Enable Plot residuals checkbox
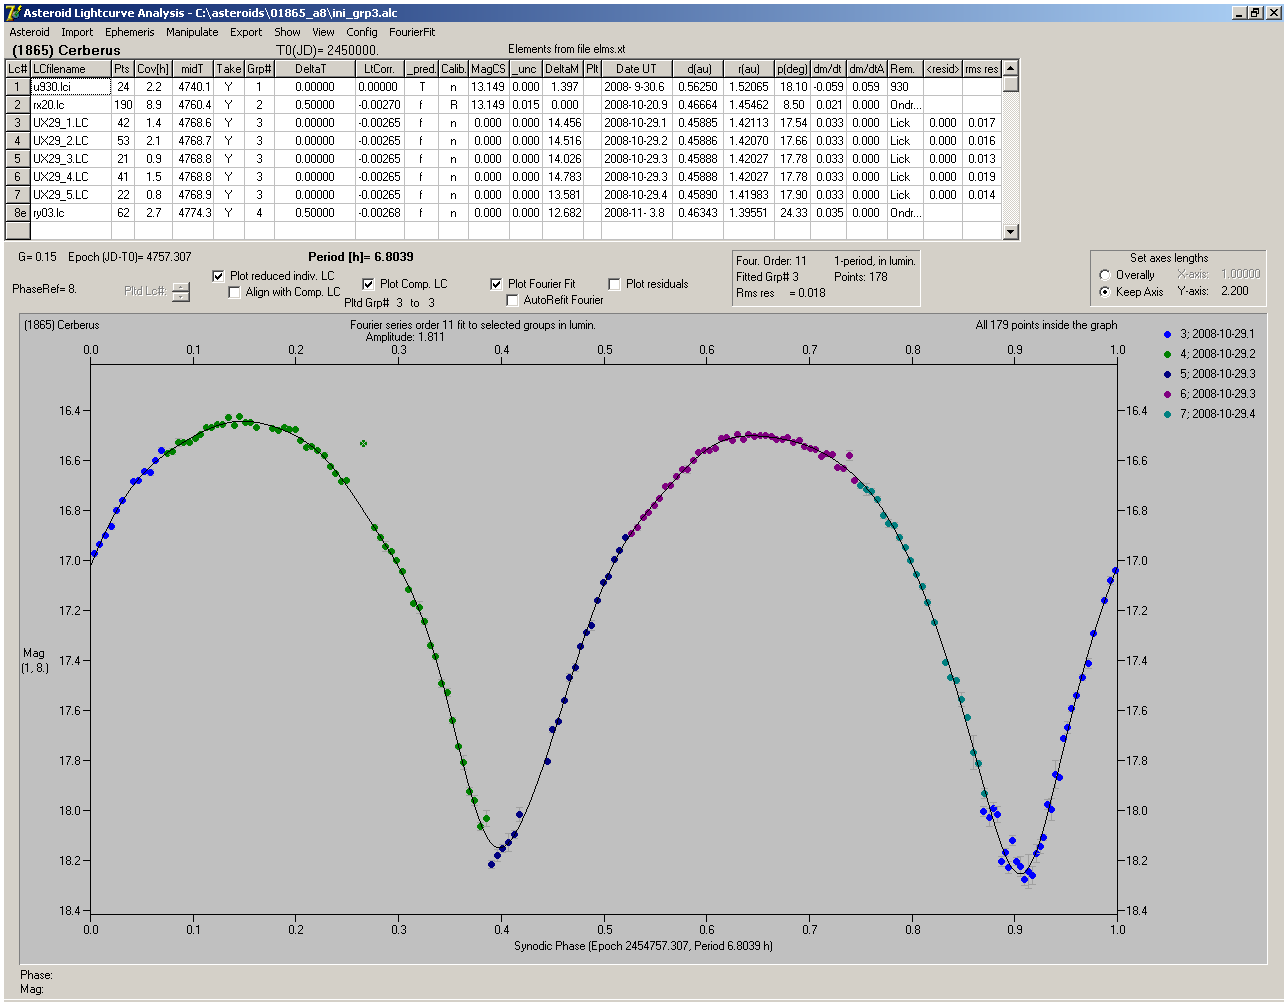Viewport: 1288px width, 1002px height. click(614, 284)
